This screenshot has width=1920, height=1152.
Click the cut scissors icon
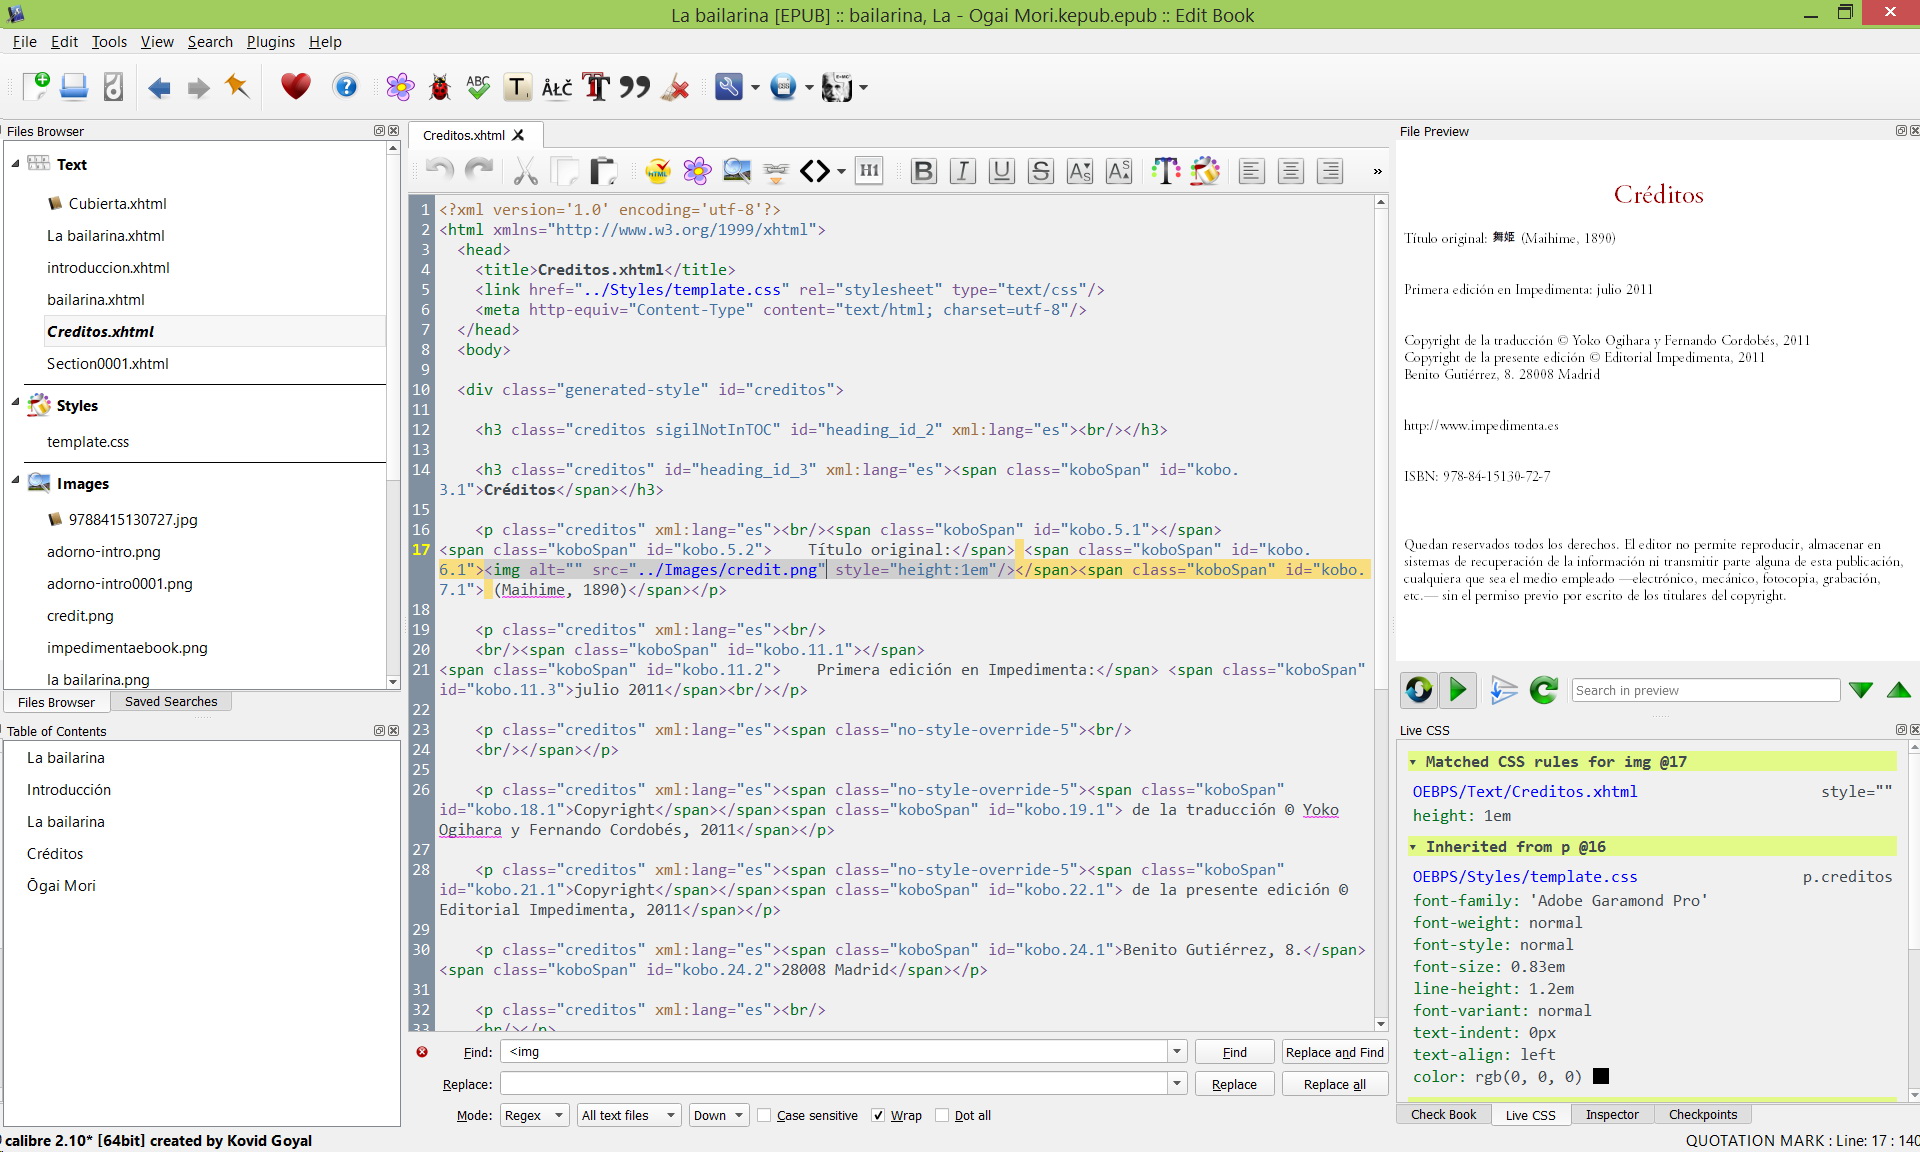(525, 171)
